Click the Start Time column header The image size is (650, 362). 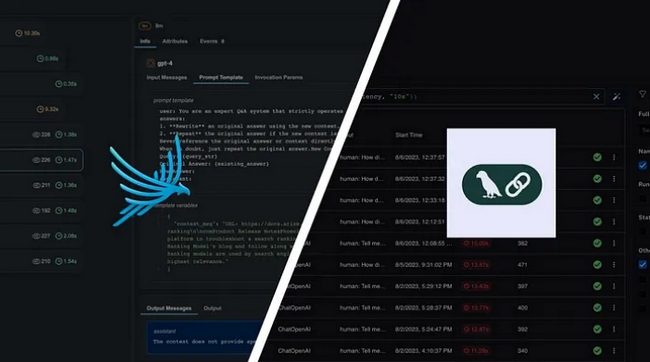click(x=409, y=135)
